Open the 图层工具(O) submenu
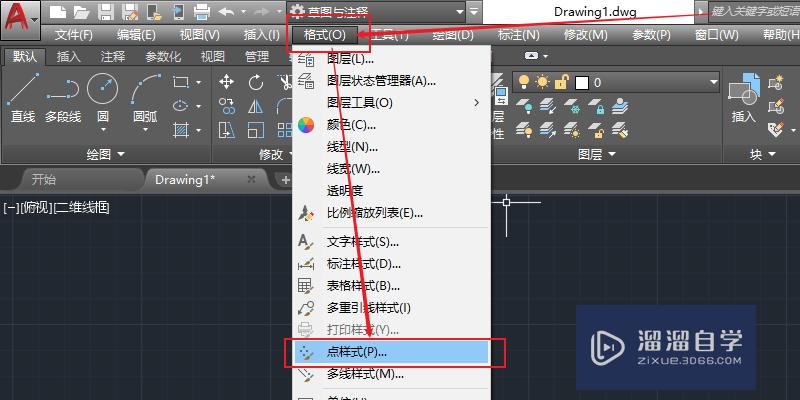Screen dimensions: 800x400 pyautogui.click(x=391, y=103)
